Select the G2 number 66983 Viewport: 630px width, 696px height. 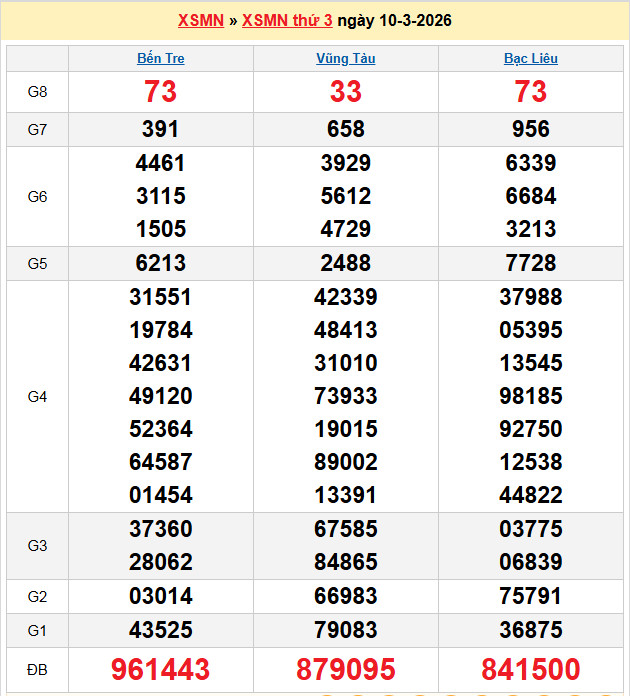[345, 596]
